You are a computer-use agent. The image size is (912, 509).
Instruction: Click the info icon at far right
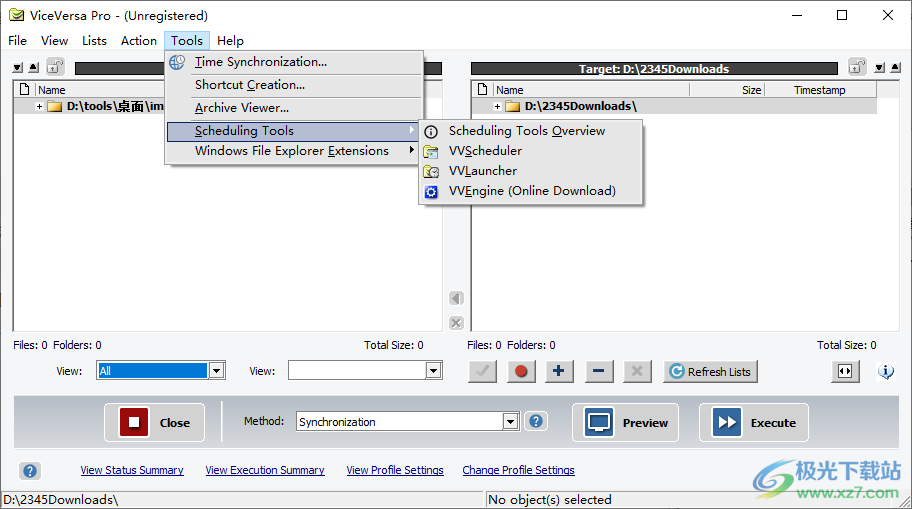coord(885,371)
